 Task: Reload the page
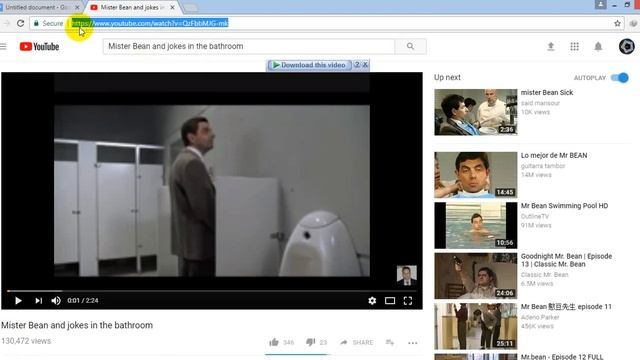pos(20,23)
